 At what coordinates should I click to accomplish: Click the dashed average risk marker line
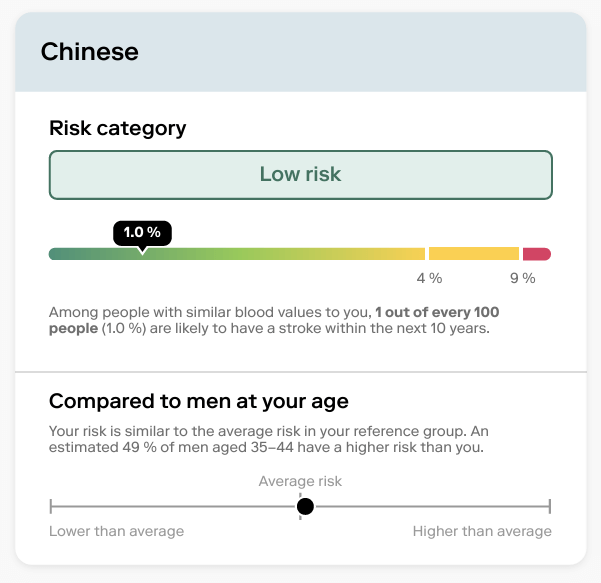[x=300, y=506]
